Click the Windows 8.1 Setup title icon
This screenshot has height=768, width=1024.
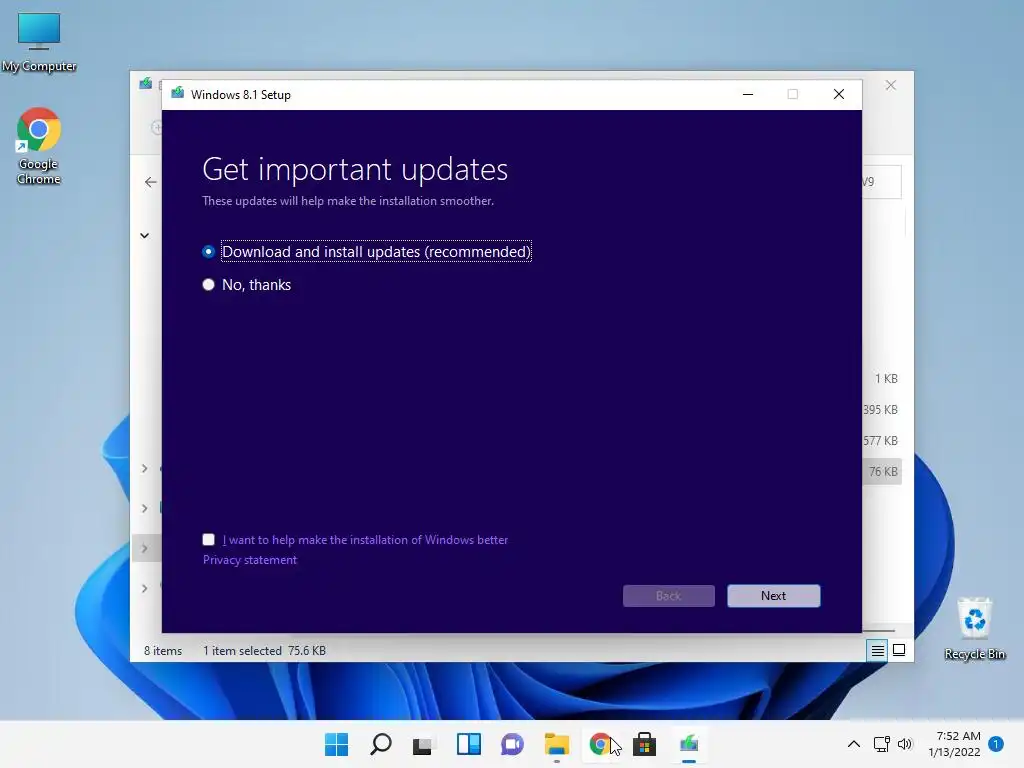pyautogui.click(x=178, y=94)
